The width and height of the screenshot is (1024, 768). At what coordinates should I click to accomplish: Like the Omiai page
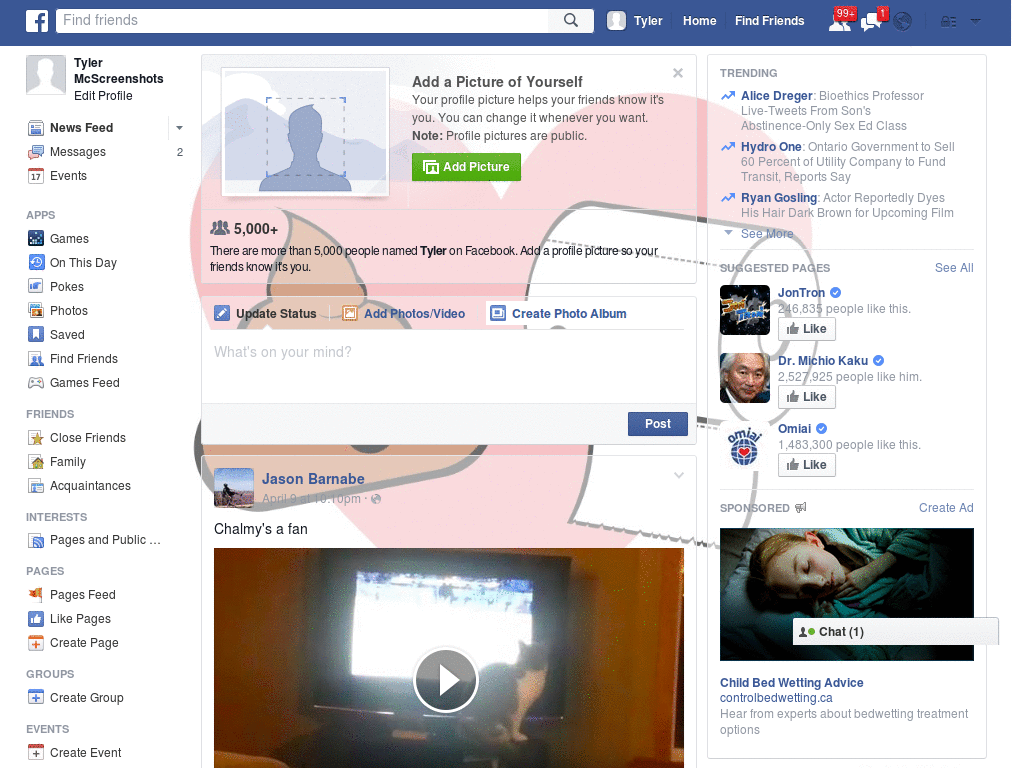point(807,464)
